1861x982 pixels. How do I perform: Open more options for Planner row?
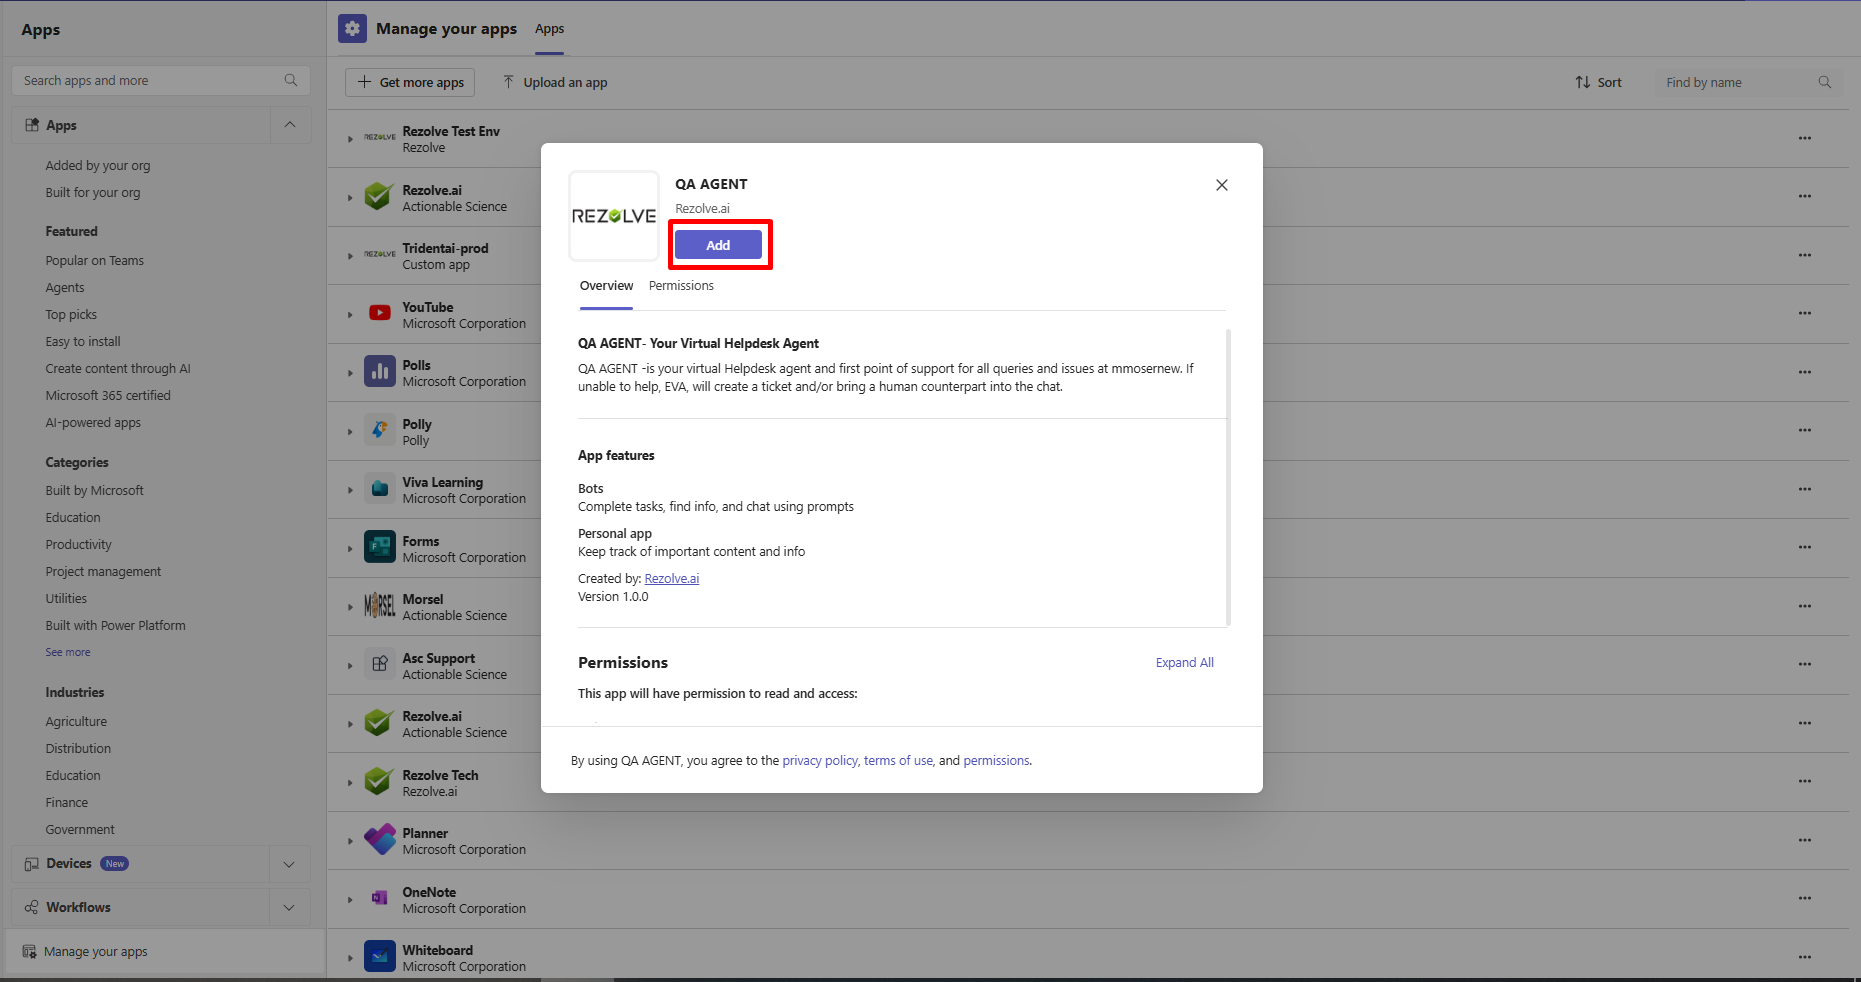pyautogui.click(x=1804, y=840)
